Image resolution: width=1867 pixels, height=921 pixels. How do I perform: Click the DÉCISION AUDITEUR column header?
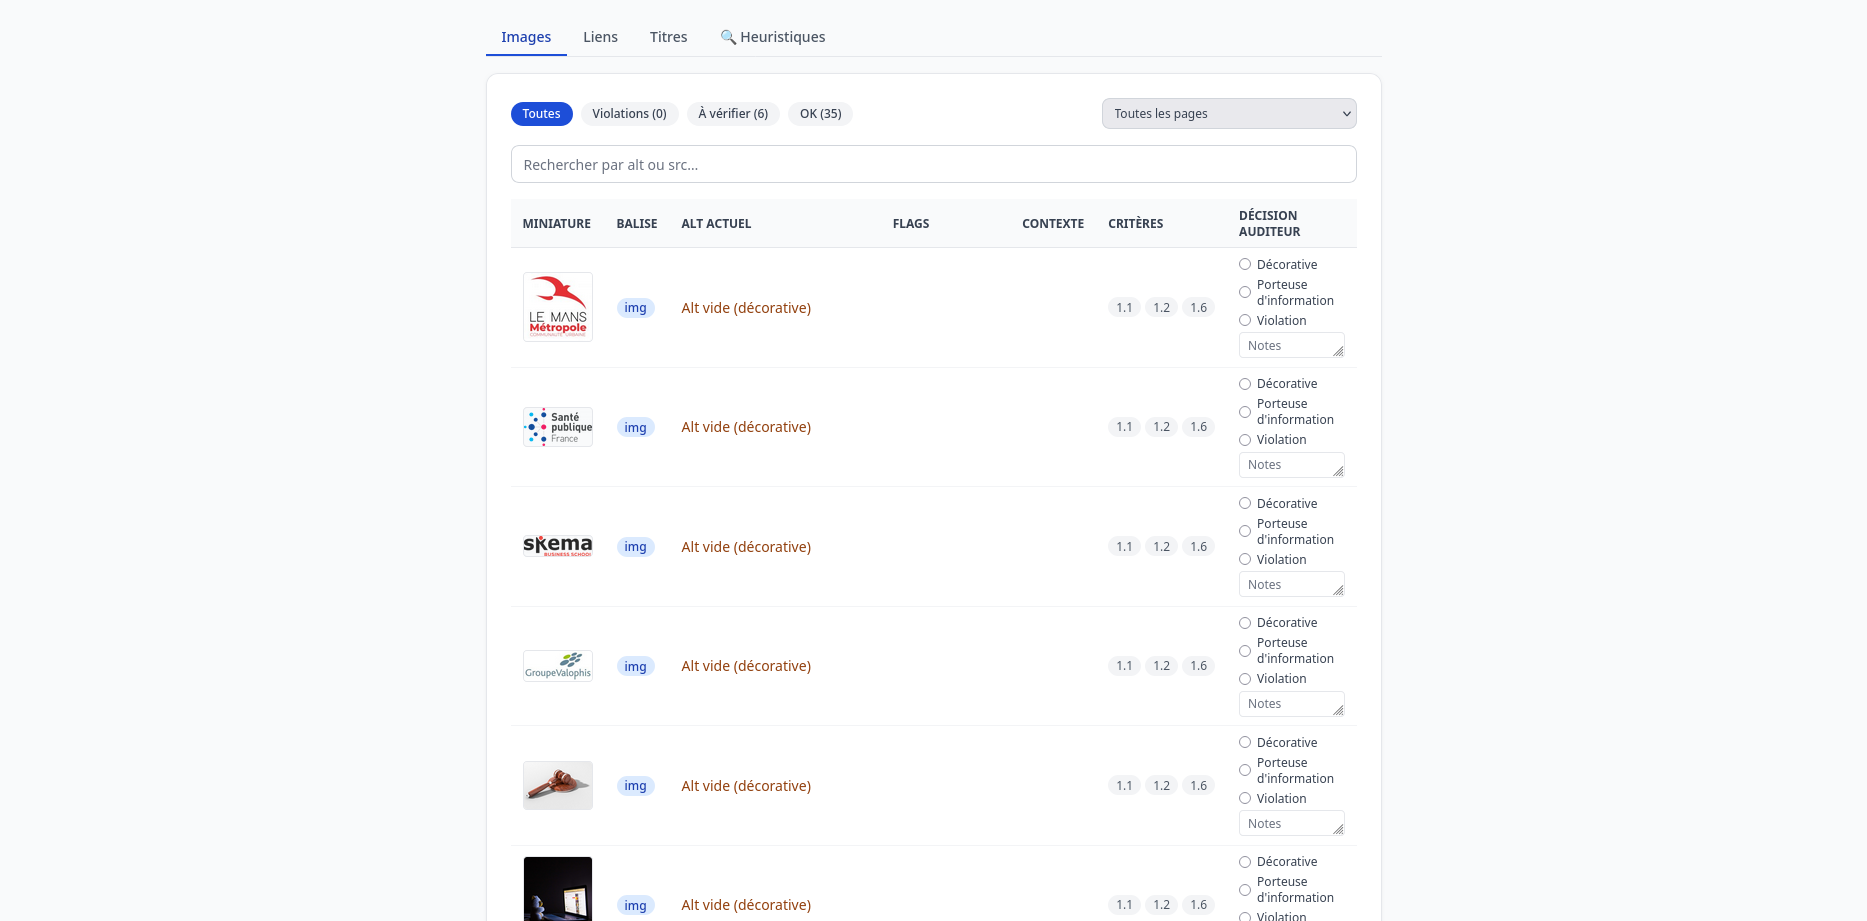tap(1269, 224)
